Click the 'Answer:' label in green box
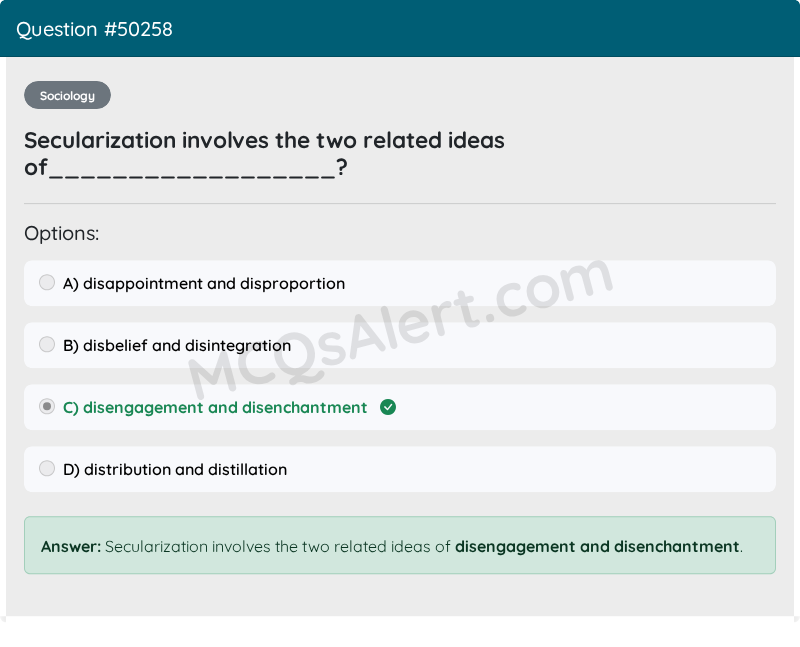This screenshot has height=647, width=800. tap(71, 546)
